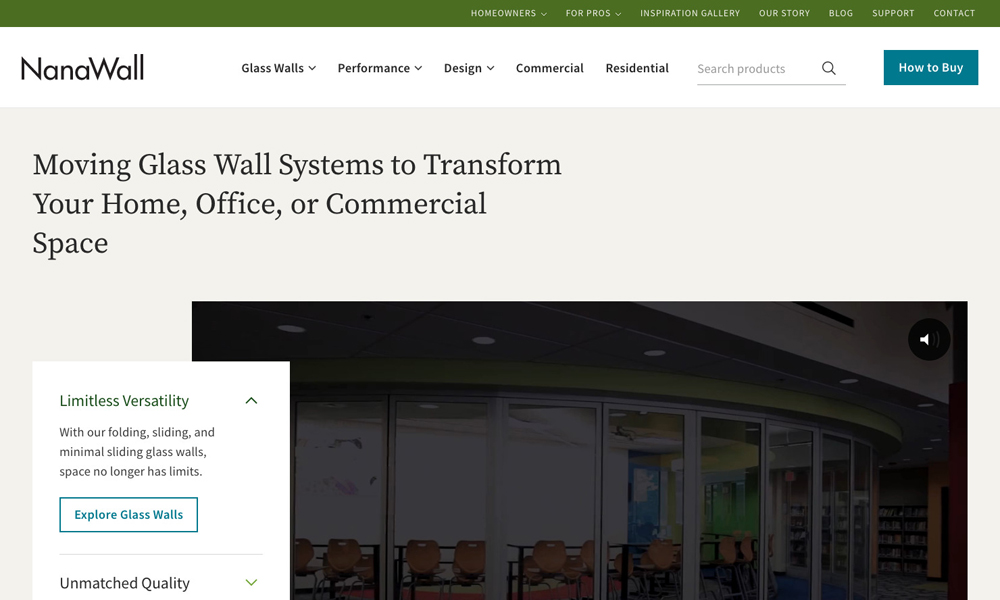Collapse the Limitless Versatility section
Viewport: 1000px width, 600px height.
pos(251,401)
